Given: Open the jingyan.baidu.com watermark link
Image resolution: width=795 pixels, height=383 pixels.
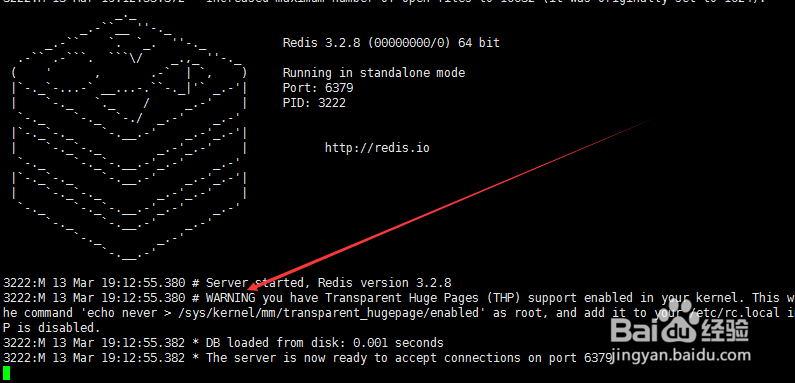Looking at the screenshot, I should point(680,356).
